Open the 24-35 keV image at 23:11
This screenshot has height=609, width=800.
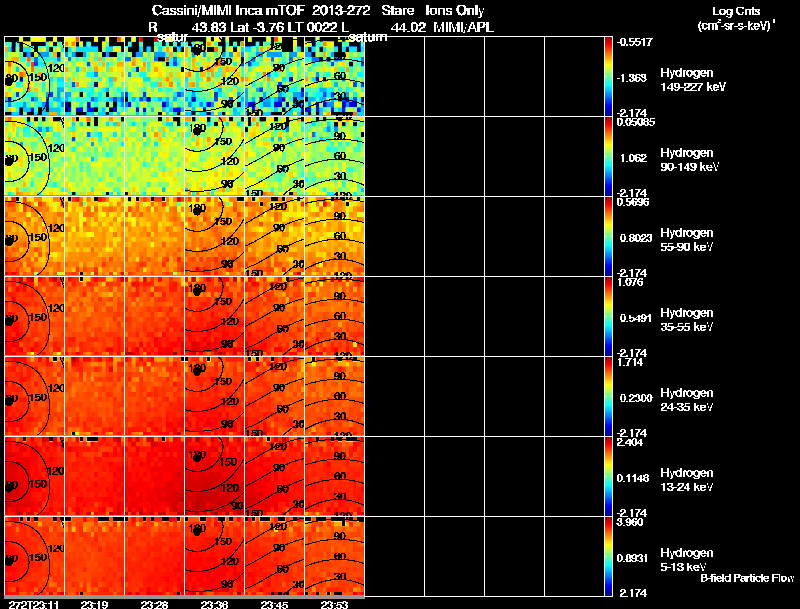pos(34,396)
